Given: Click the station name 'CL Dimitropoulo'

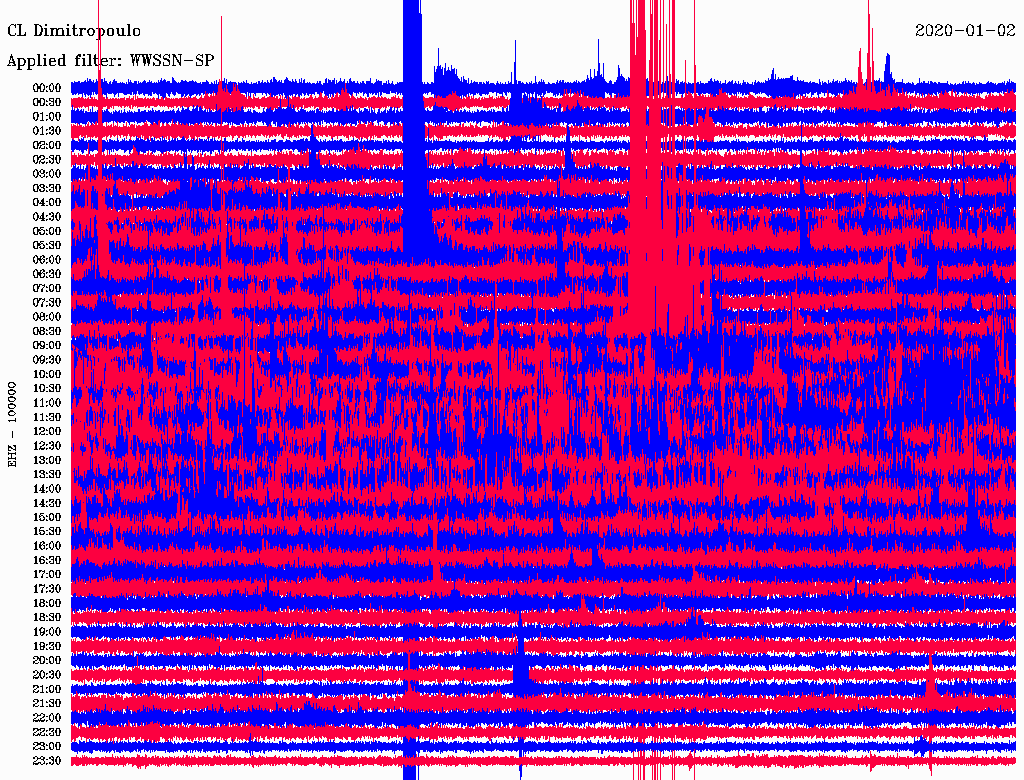Looking at the screenshot, I should pyautogui.click(x=74, y=31).
